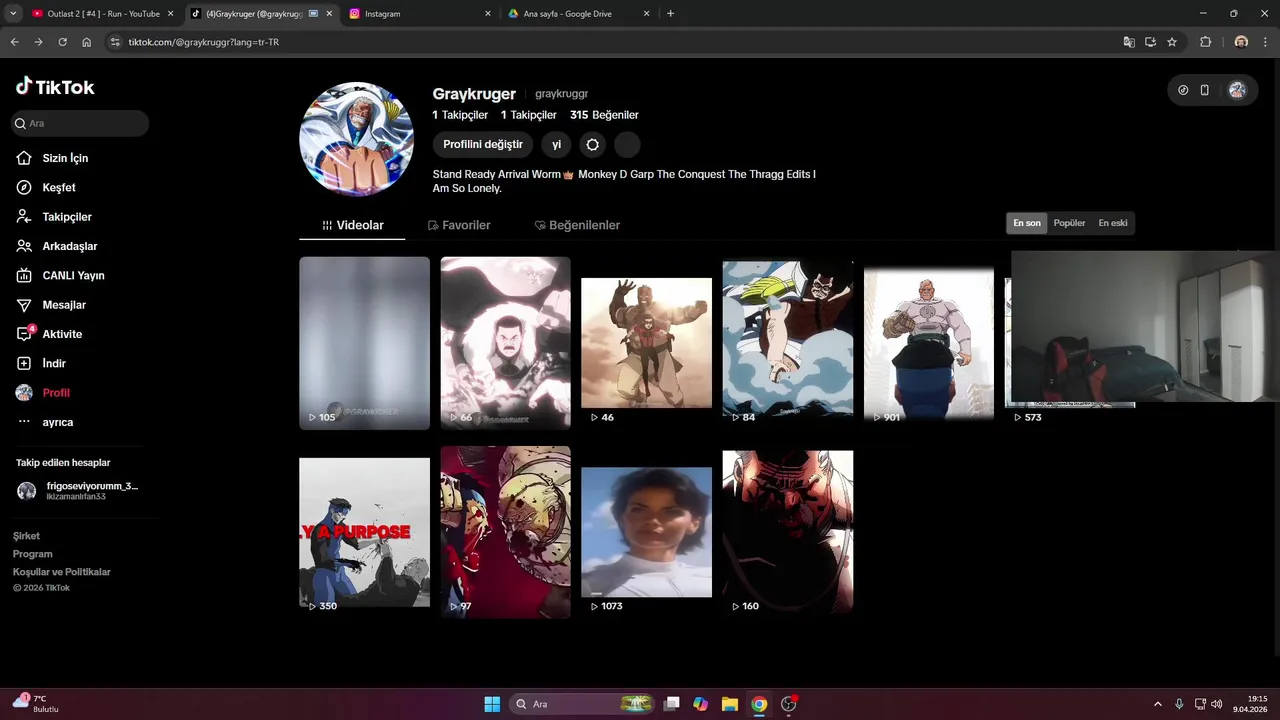Bookmark this page with star icon
1280x720 pixels.
point(1172,42)
